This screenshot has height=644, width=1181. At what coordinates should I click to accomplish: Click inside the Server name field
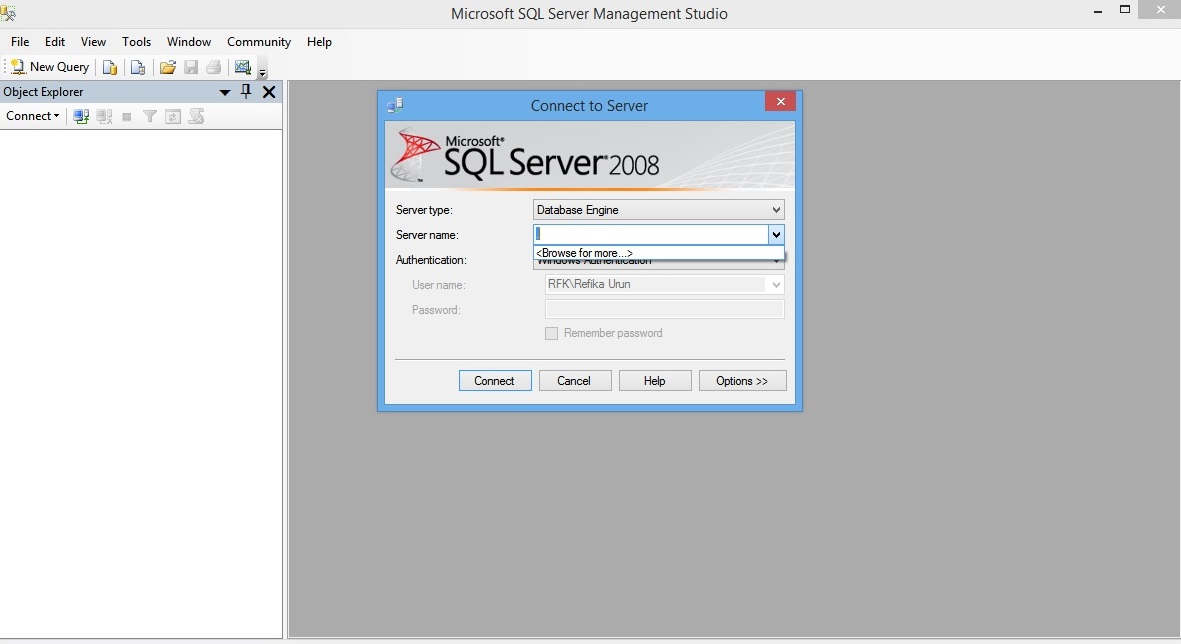coord(651,234)
